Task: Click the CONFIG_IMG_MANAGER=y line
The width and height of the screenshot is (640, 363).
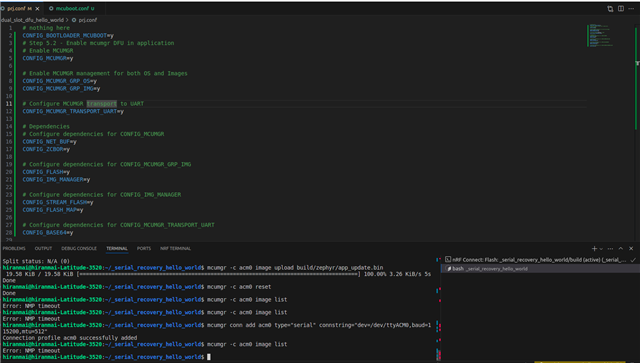Action: [x=56, y=179]
